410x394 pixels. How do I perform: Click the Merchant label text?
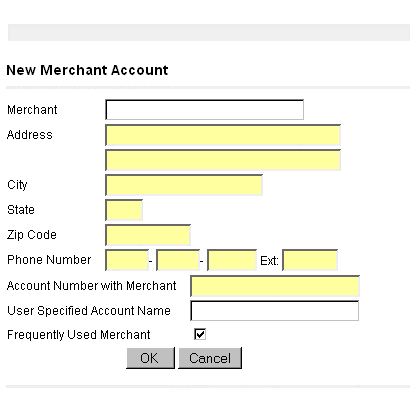click(x=32, y=110)
